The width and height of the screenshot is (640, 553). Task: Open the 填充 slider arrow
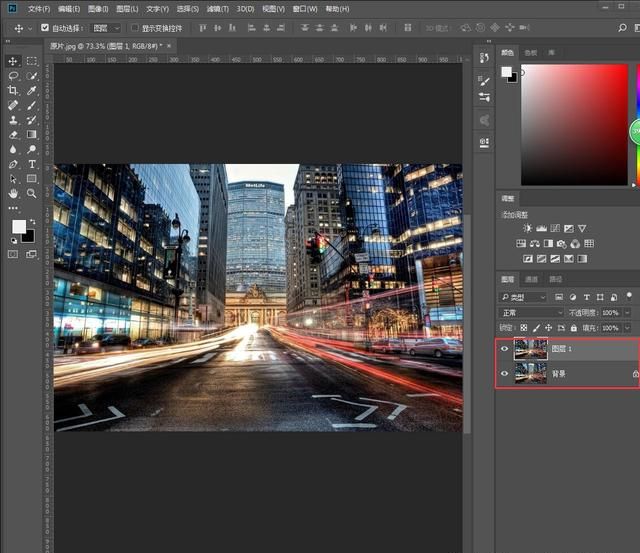[x=627, y=328]
